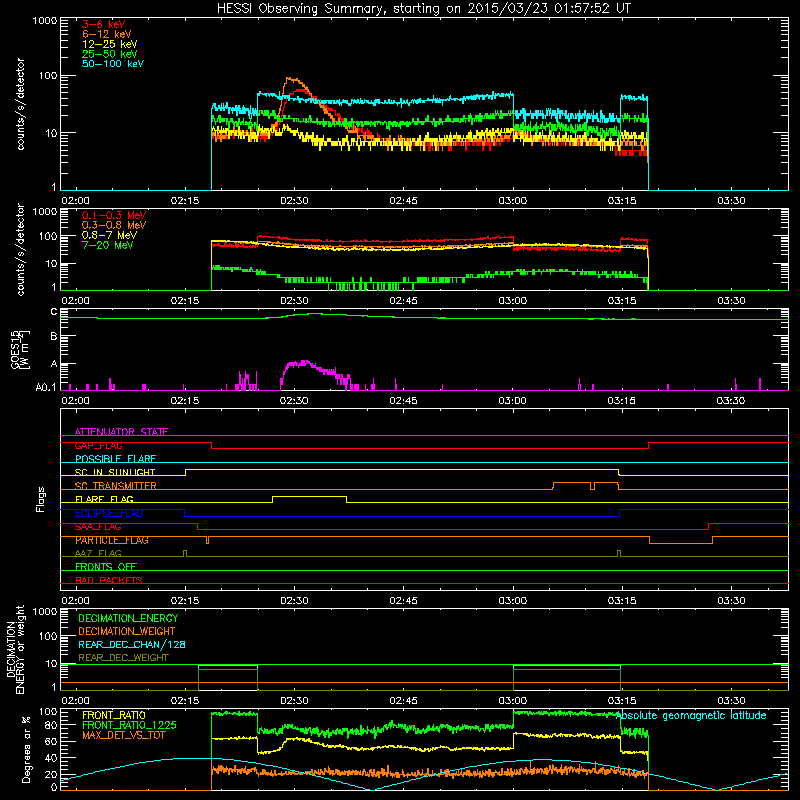Click the HESSI Observing Summary title text
This screenshot has height=800, width=800.
coord(423,8)
